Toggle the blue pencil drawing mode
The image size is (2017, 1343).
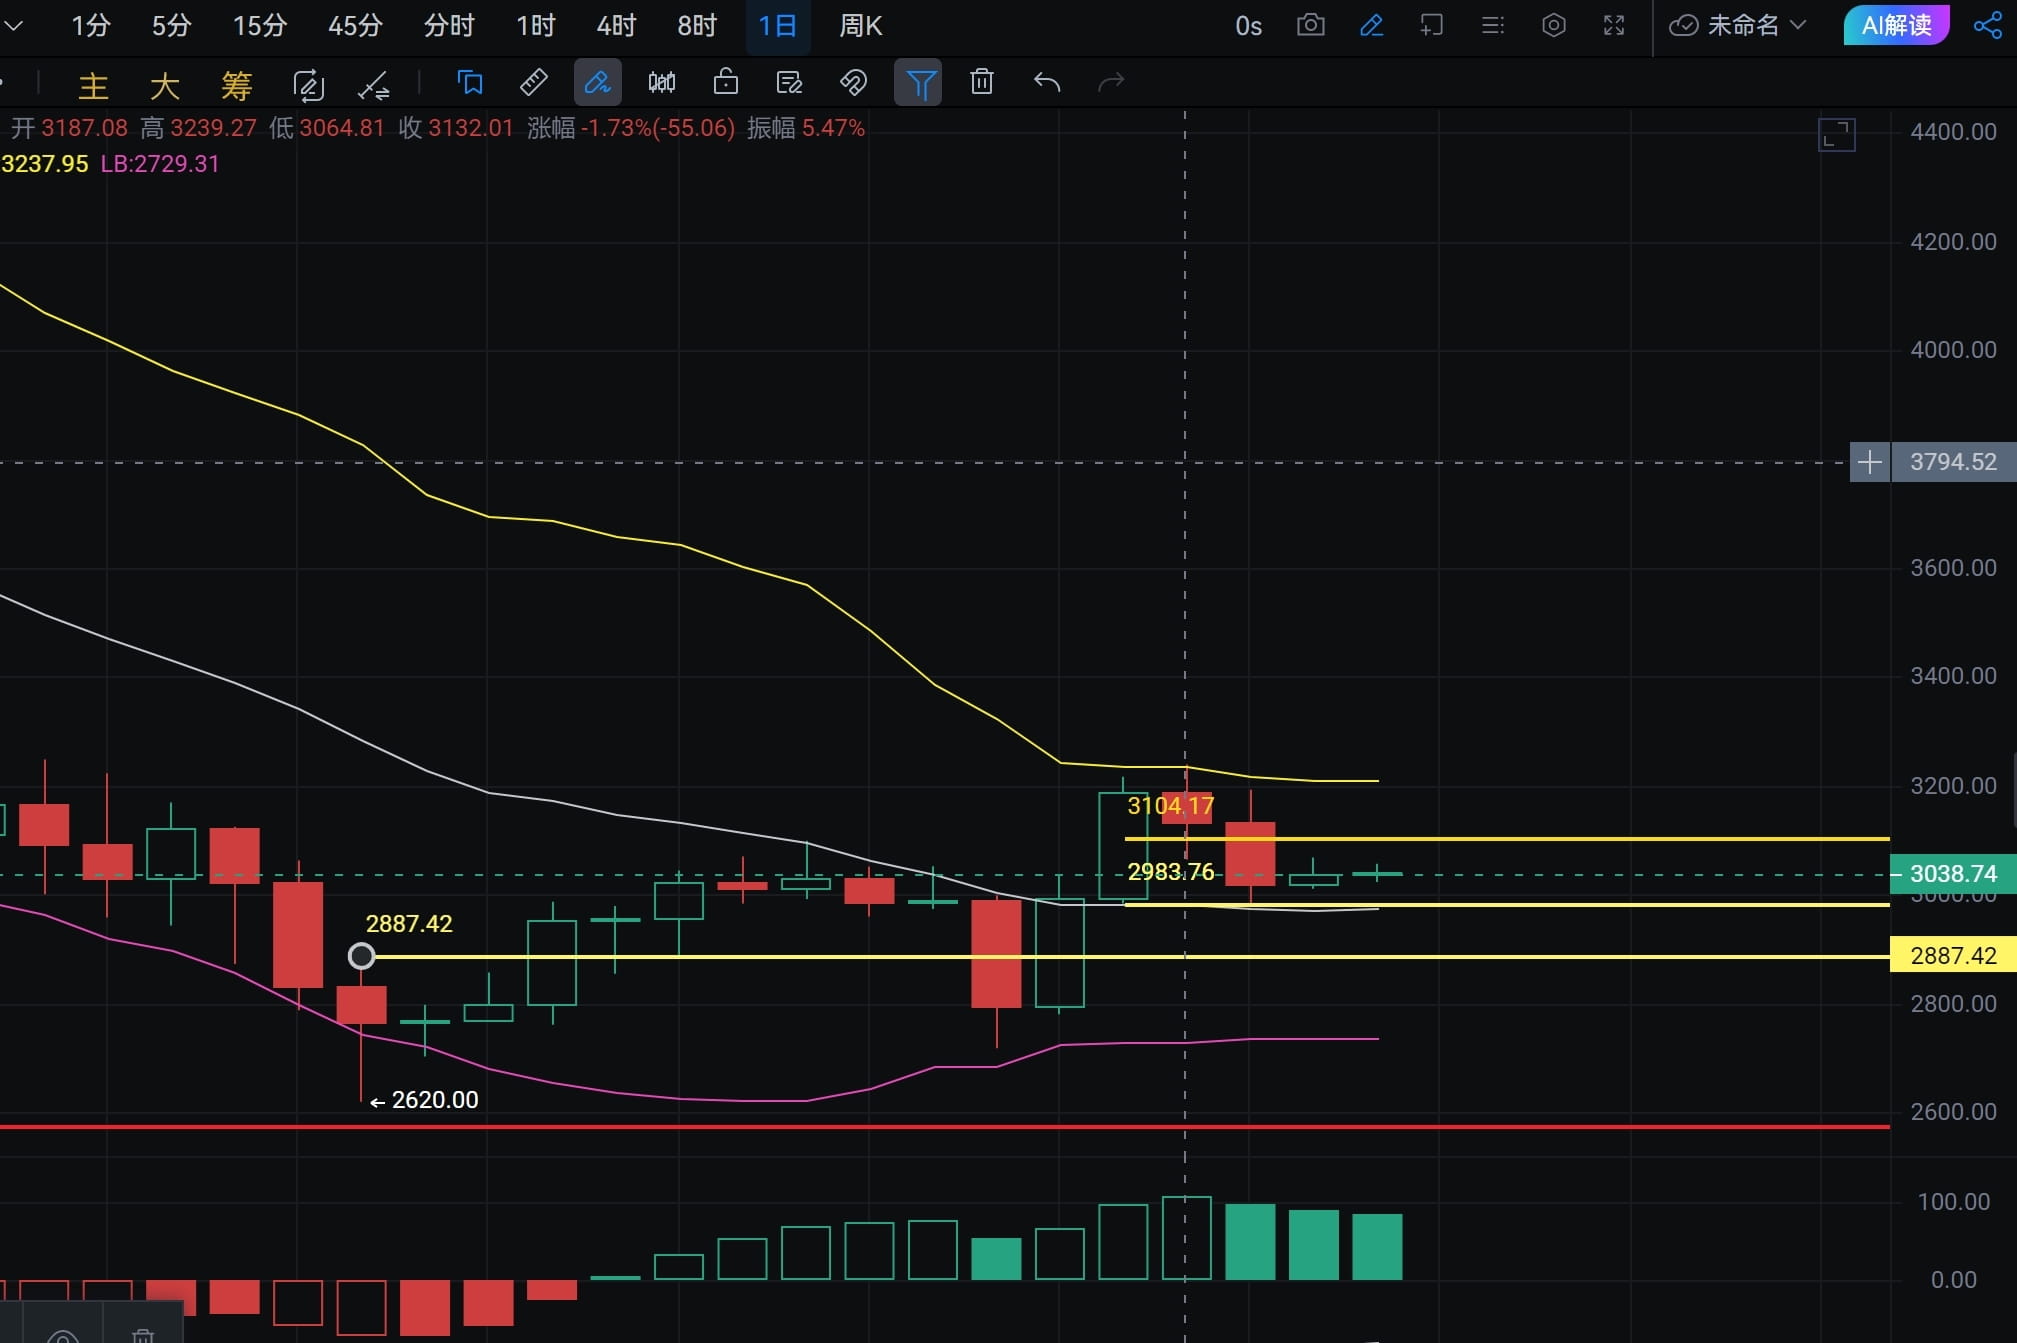(1371, 25)
